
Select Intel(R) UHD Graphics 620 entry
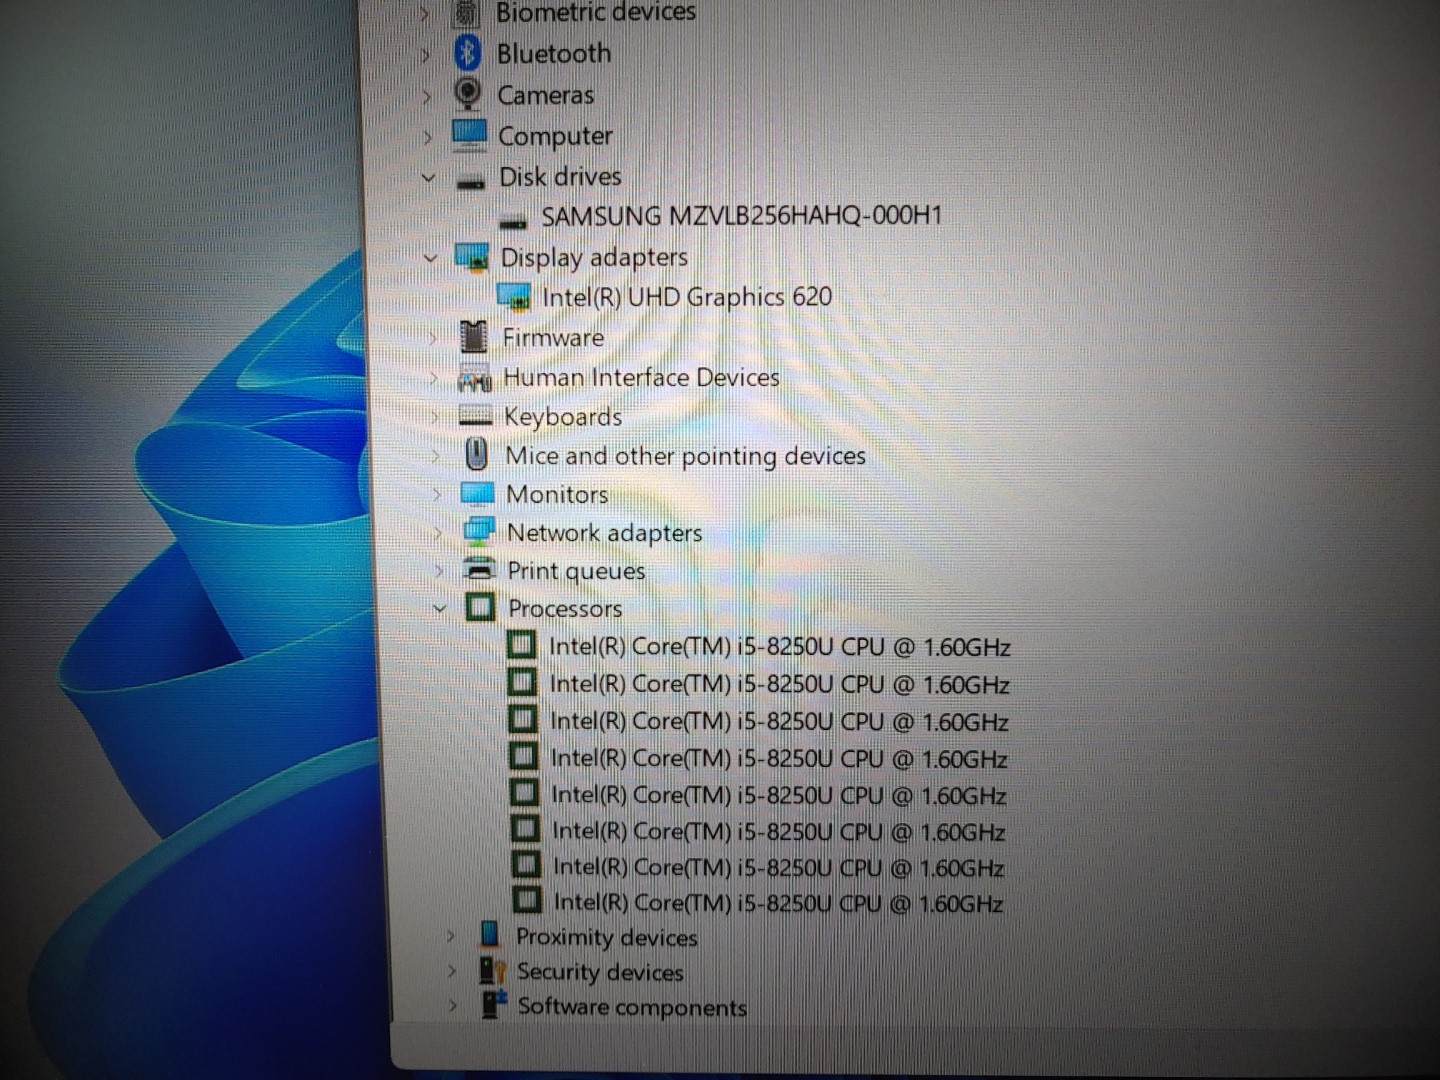(687, 297)
